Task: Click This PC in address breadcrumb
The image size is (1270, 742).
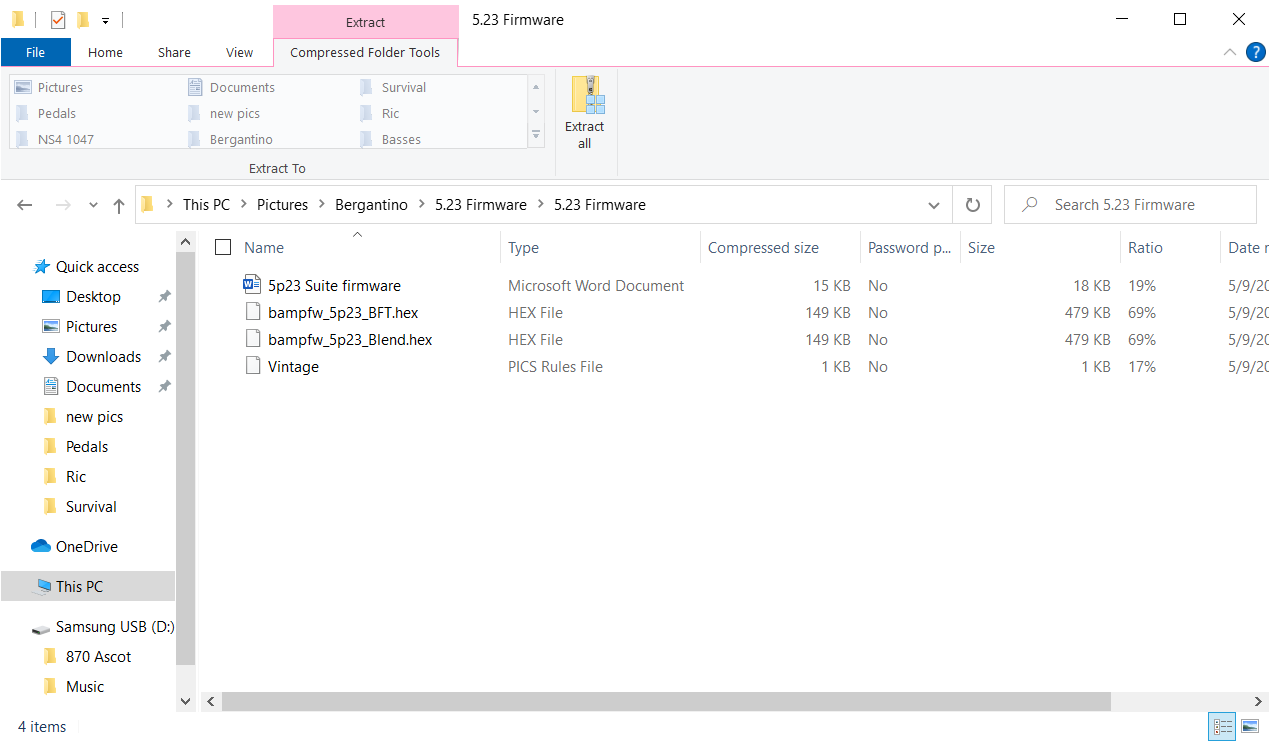Action: [x=206, y=205]
